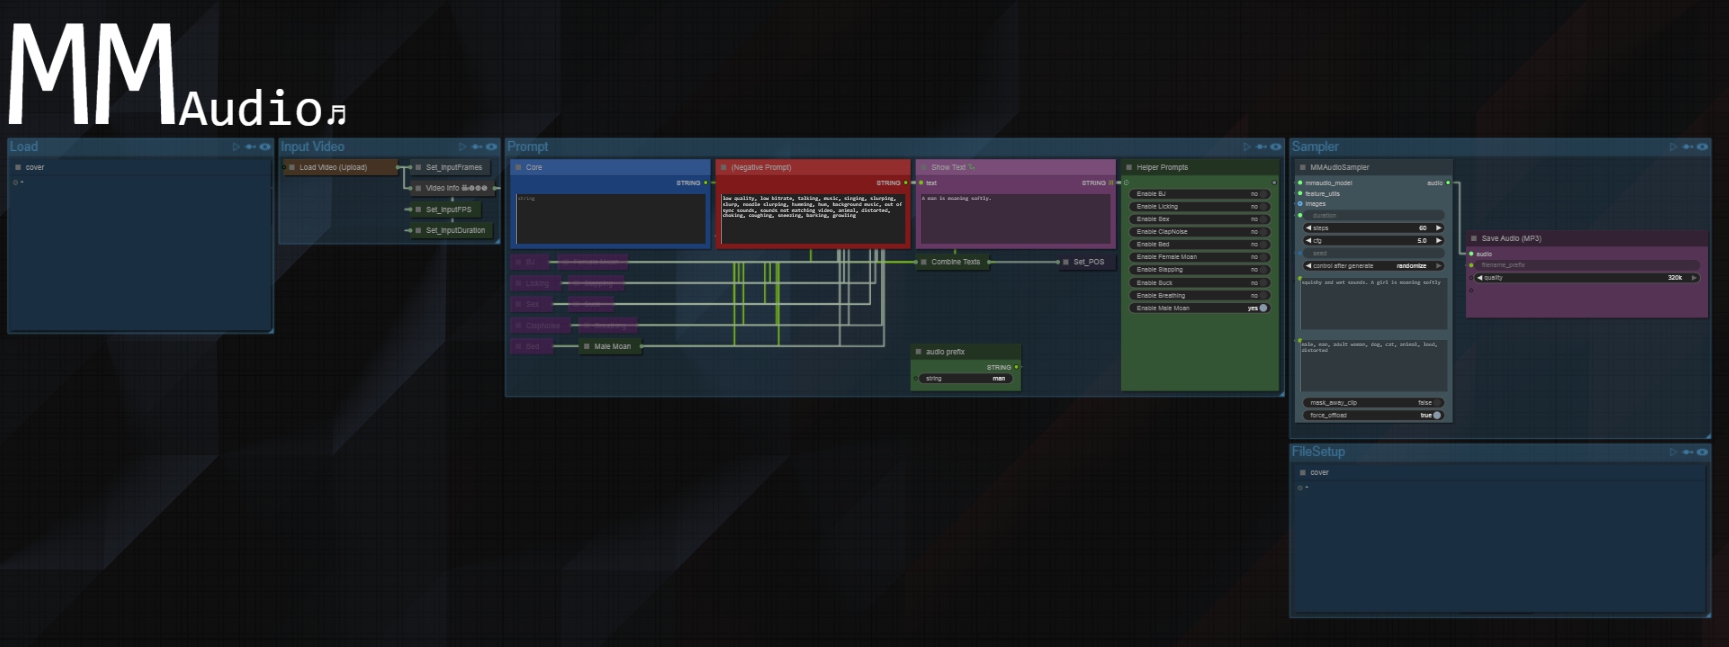Collapse the Save Audio (MP3) node
This screenshot has width=1729, height=647.
[x=1474, y=239]
